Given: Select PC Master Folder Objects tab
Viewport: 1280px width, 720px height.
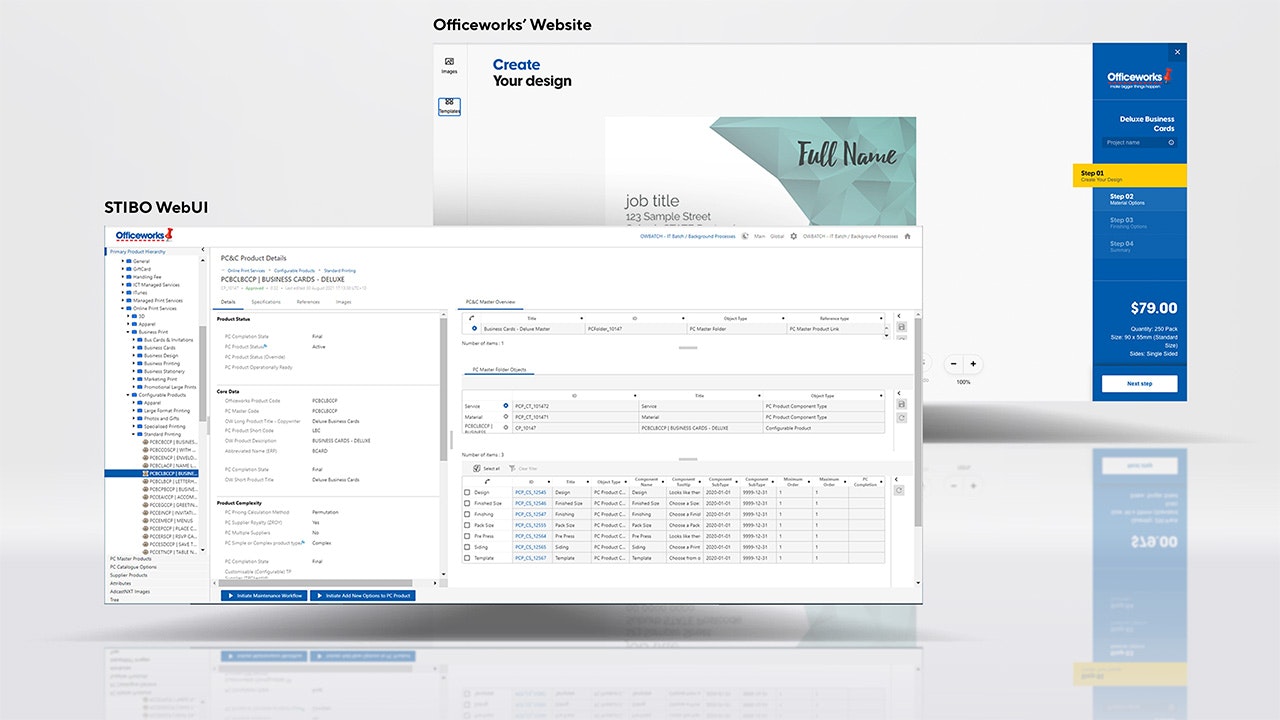Looking at the screenshot, I should (x=499, y=369).
